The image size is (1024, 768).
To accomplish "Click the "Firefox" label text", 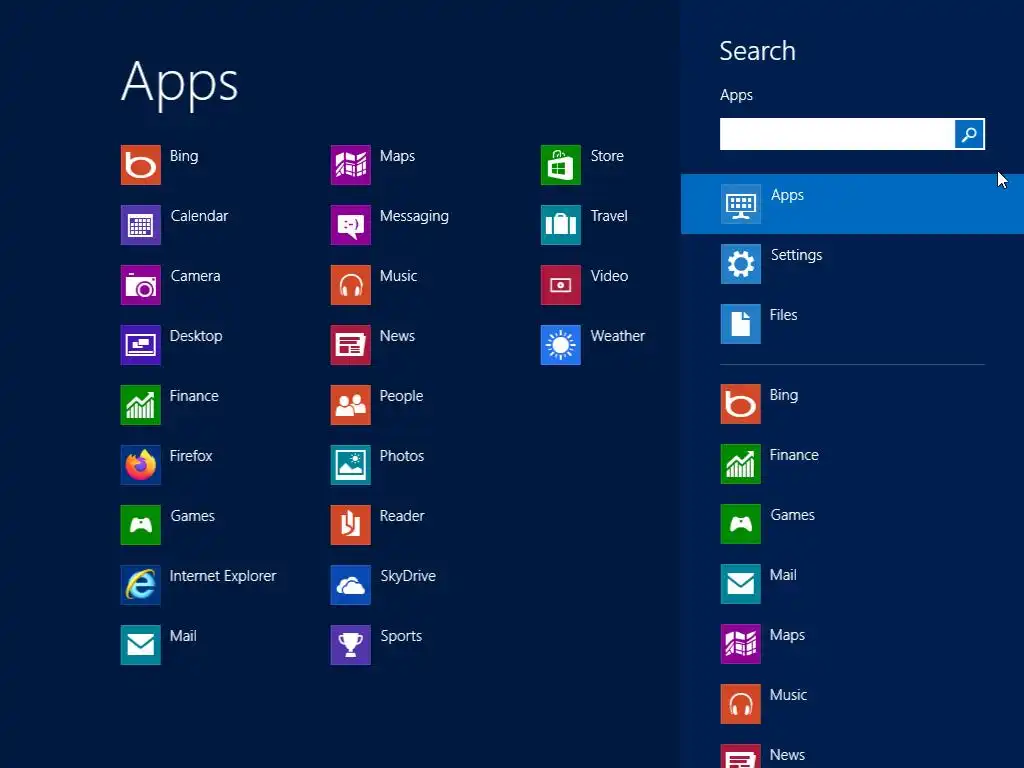I will point(191,456).
